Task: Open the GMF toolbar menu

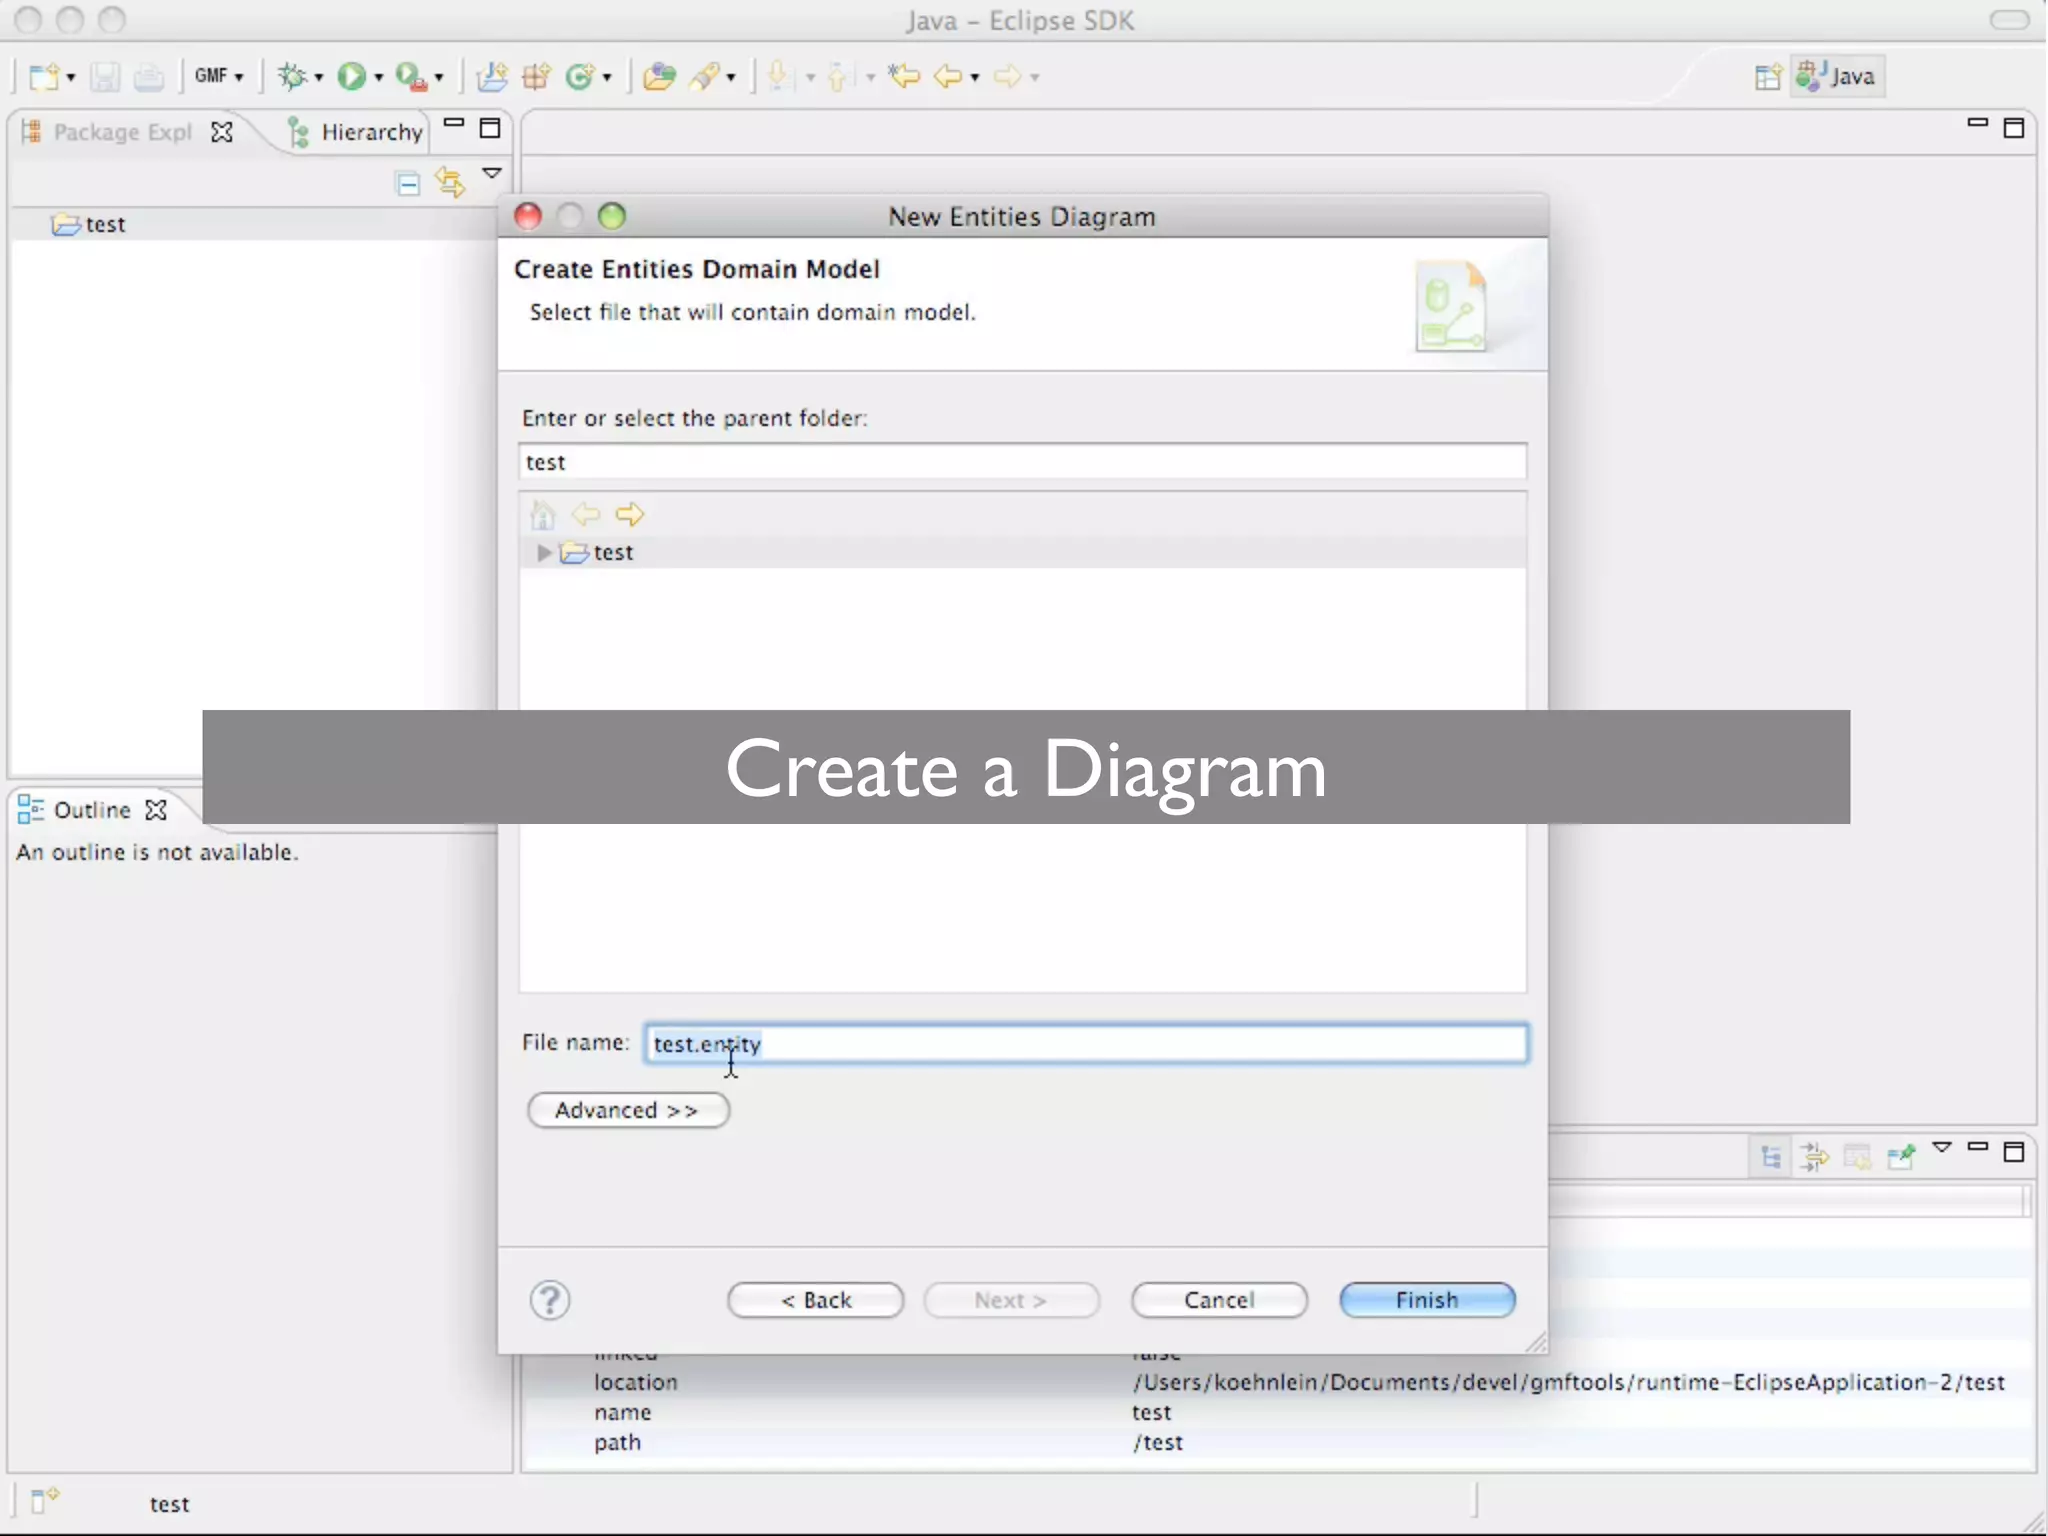Action: [x=219, y=76]
